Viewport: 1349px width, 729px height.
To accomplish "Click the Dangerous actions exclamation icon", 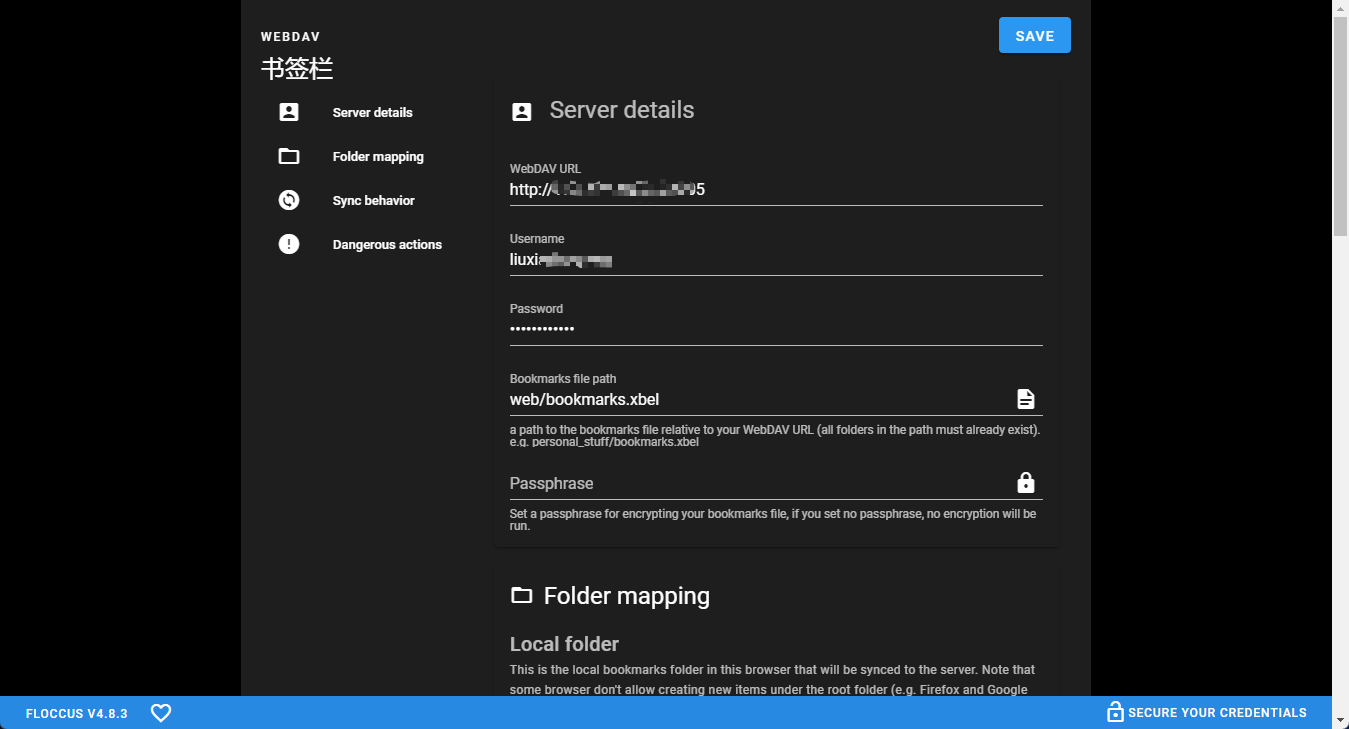I will [x=289, y=244].
